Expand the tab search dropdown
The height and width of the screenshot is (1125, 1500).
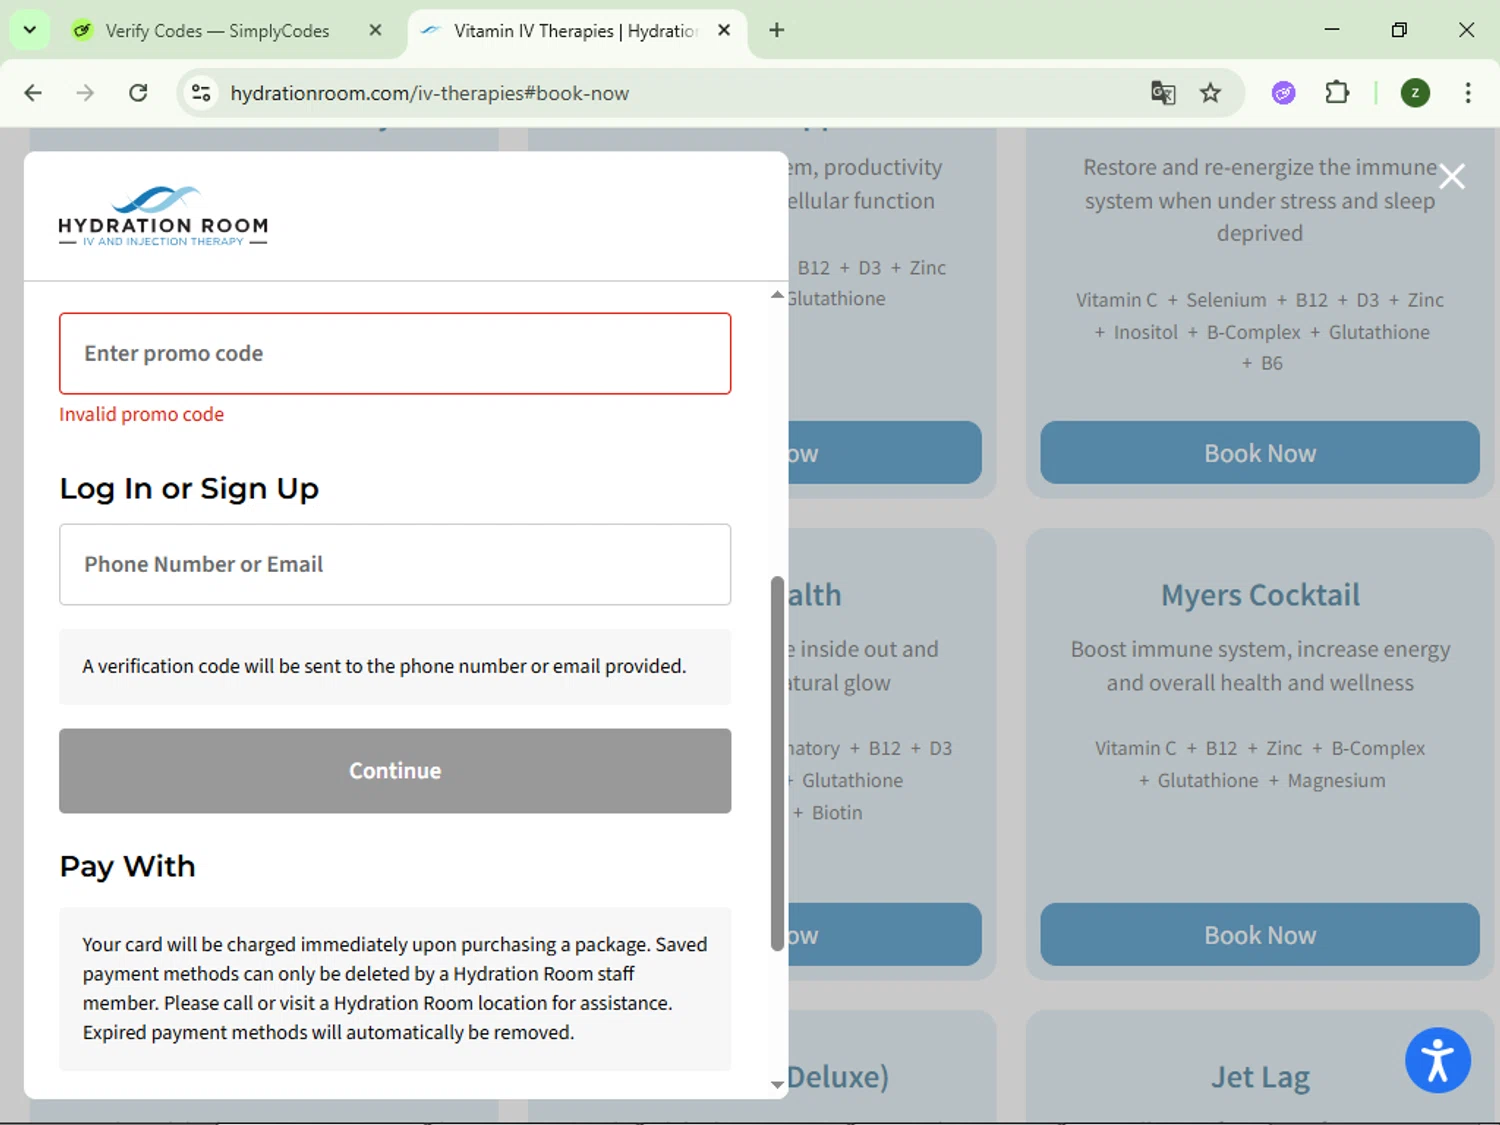pyautogui.click(x=29, y=30)
